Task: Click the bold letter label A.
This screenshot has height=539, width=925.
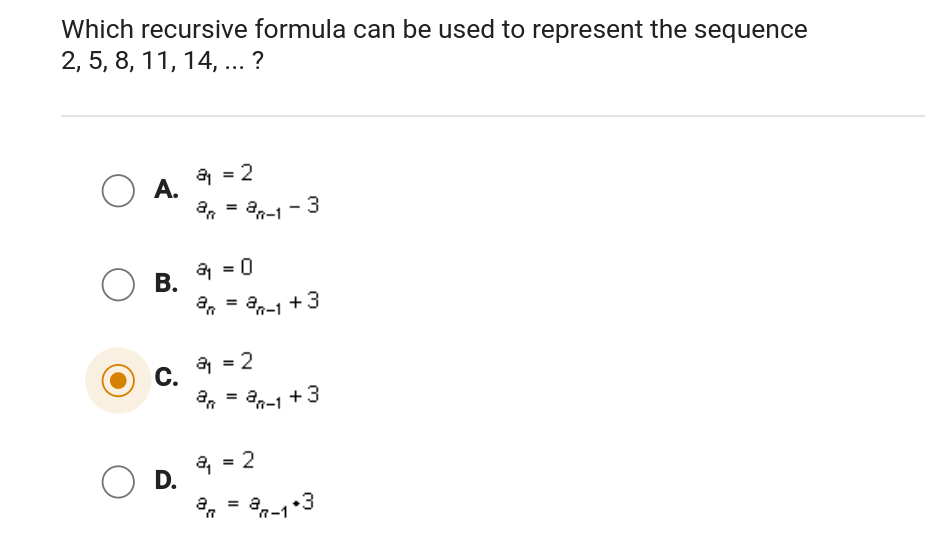Action: click(x=166, y=189)
